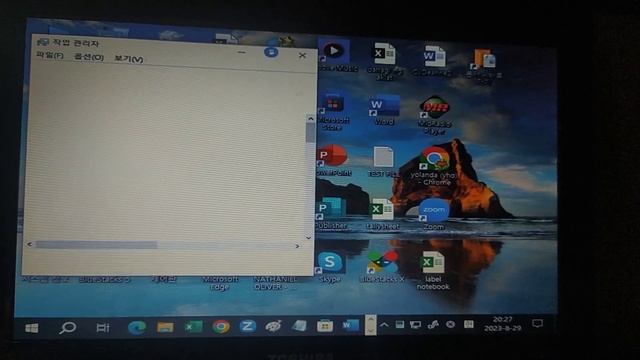Open the 옵션(O) menu in Task Manager
The image size is (640, 360).
click(x=89, y=57)
